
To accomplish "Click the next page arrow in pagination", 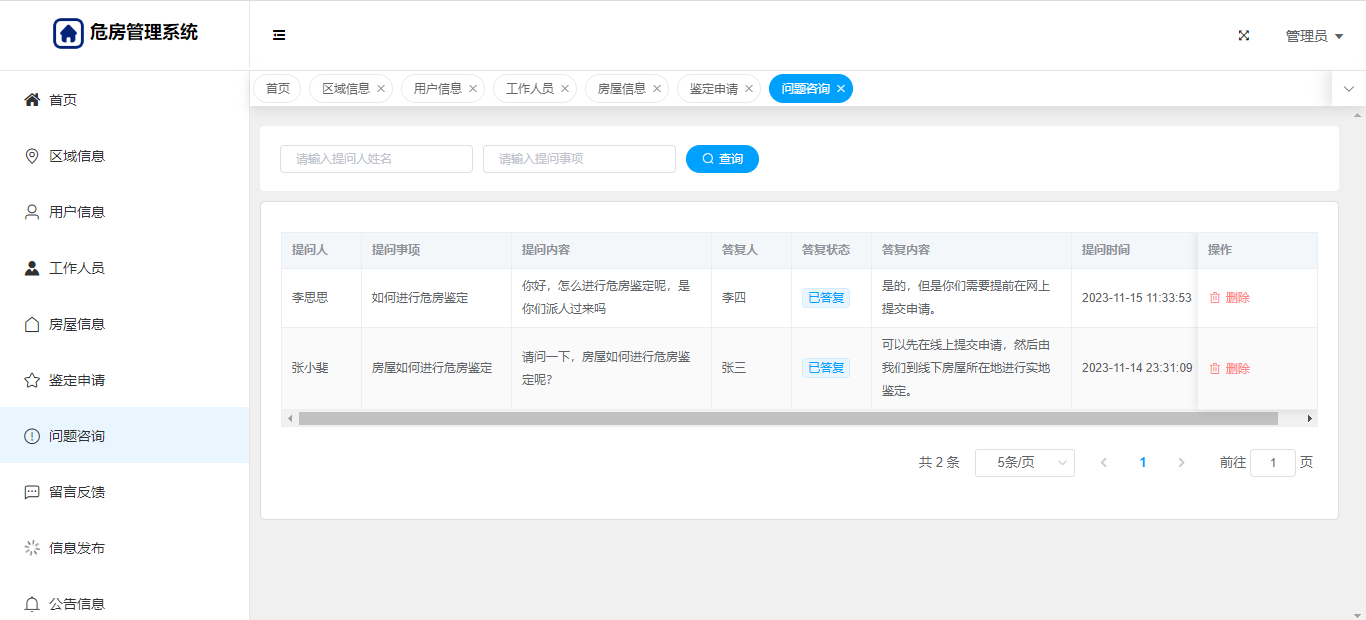I will click(1181, 462).
